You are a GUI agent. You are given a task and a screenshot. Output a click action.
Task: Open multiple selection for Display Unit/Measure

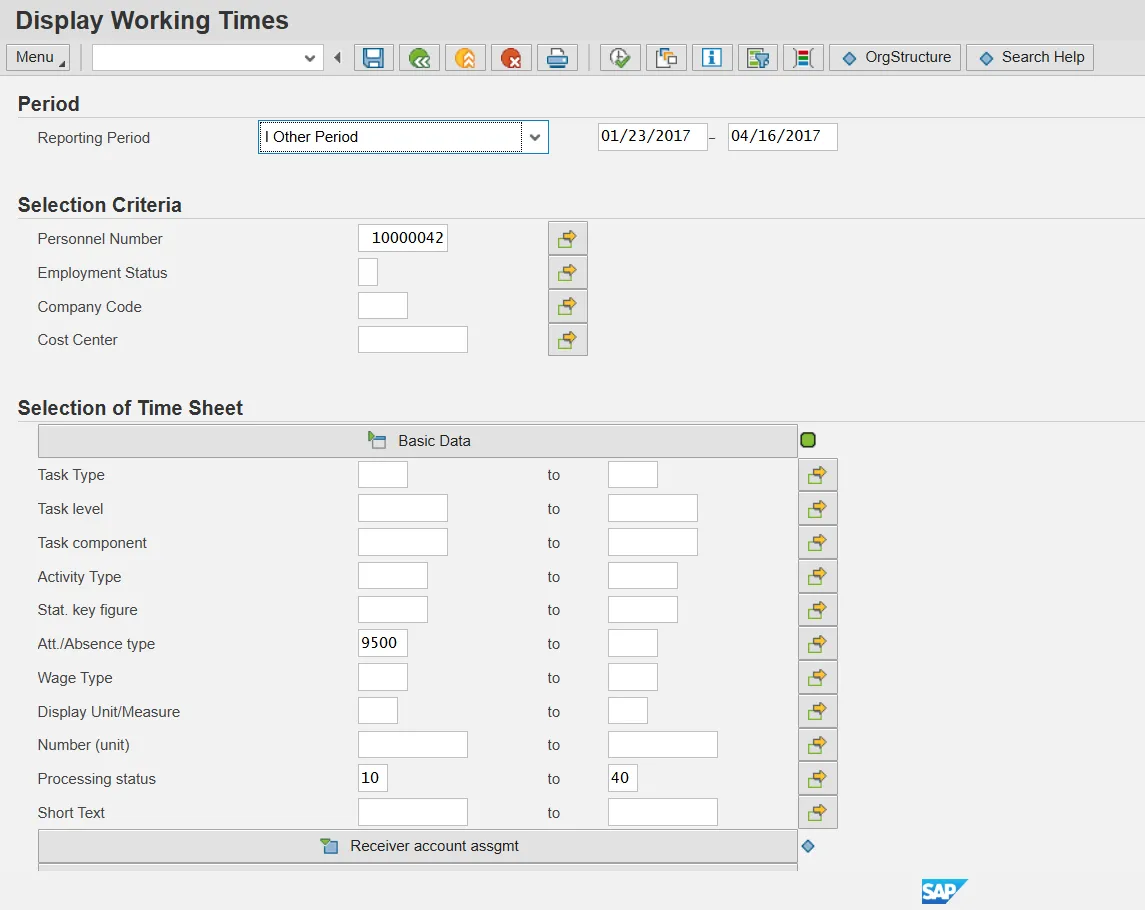coord(818,711)
